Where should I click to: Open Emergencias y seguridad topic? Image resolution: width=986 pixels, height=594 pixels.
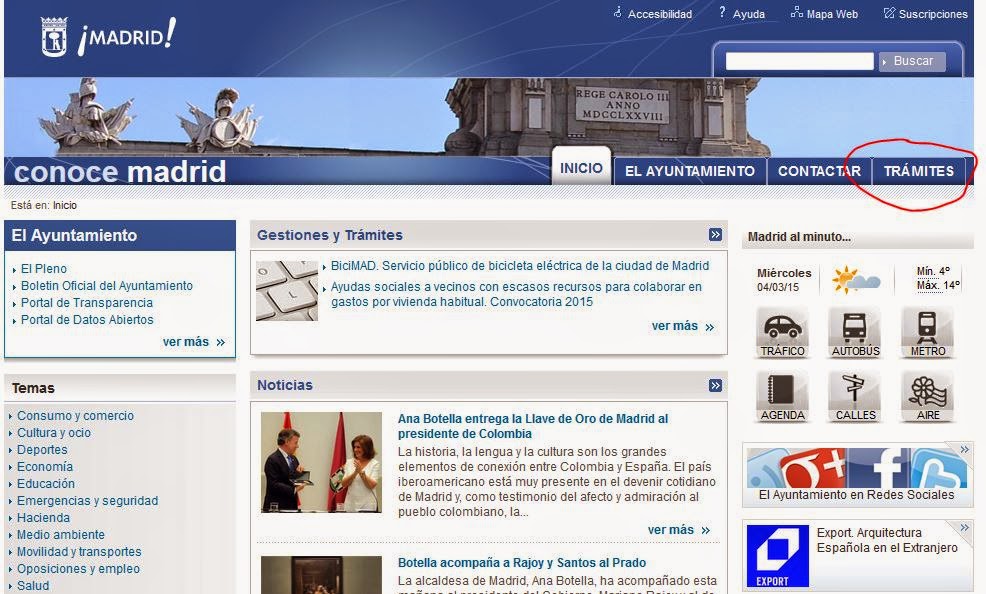click(x=87, y=500)
